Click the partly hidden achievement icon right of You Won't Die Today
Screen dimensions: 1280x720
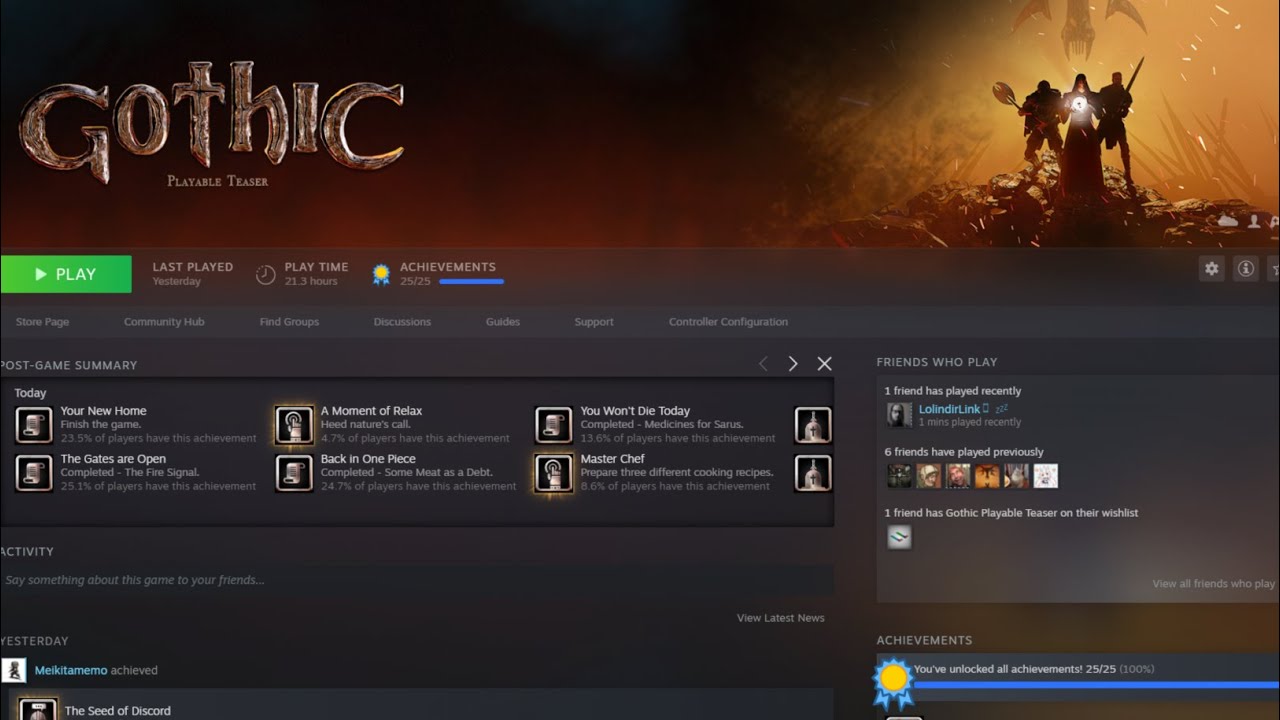[x=813, y=425]
